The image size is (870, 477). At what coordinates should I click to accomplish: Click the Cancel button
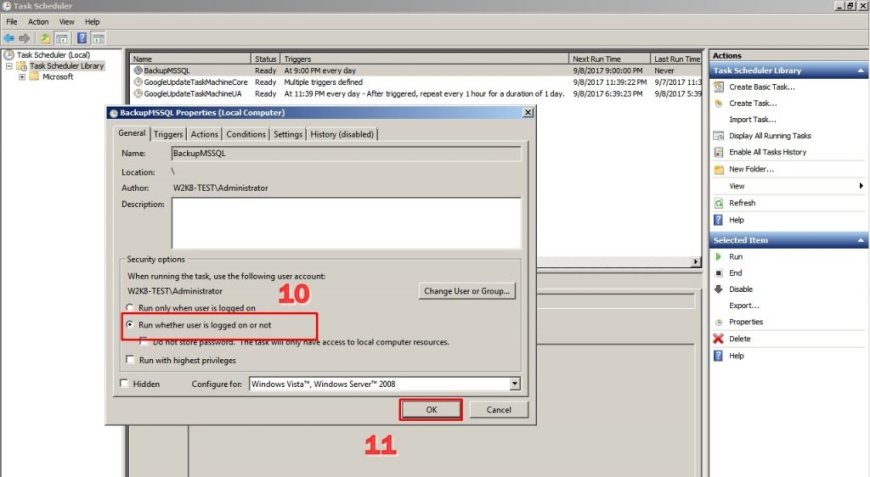click(499, 410)
